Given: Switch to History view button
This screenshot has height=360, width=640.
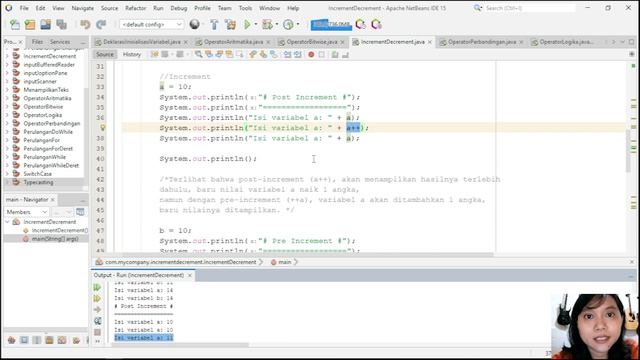Looking at the screenshot, I should point(131,54).
